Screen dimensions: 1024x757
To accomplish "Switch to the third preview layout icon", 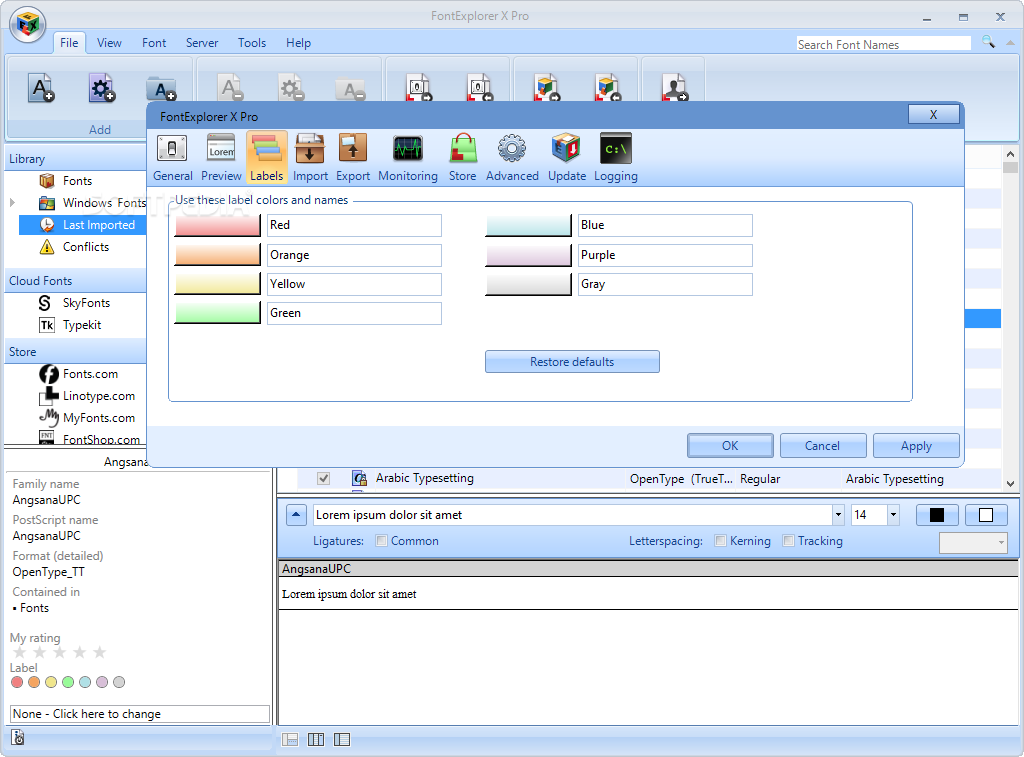I will (x=342, y=739).
